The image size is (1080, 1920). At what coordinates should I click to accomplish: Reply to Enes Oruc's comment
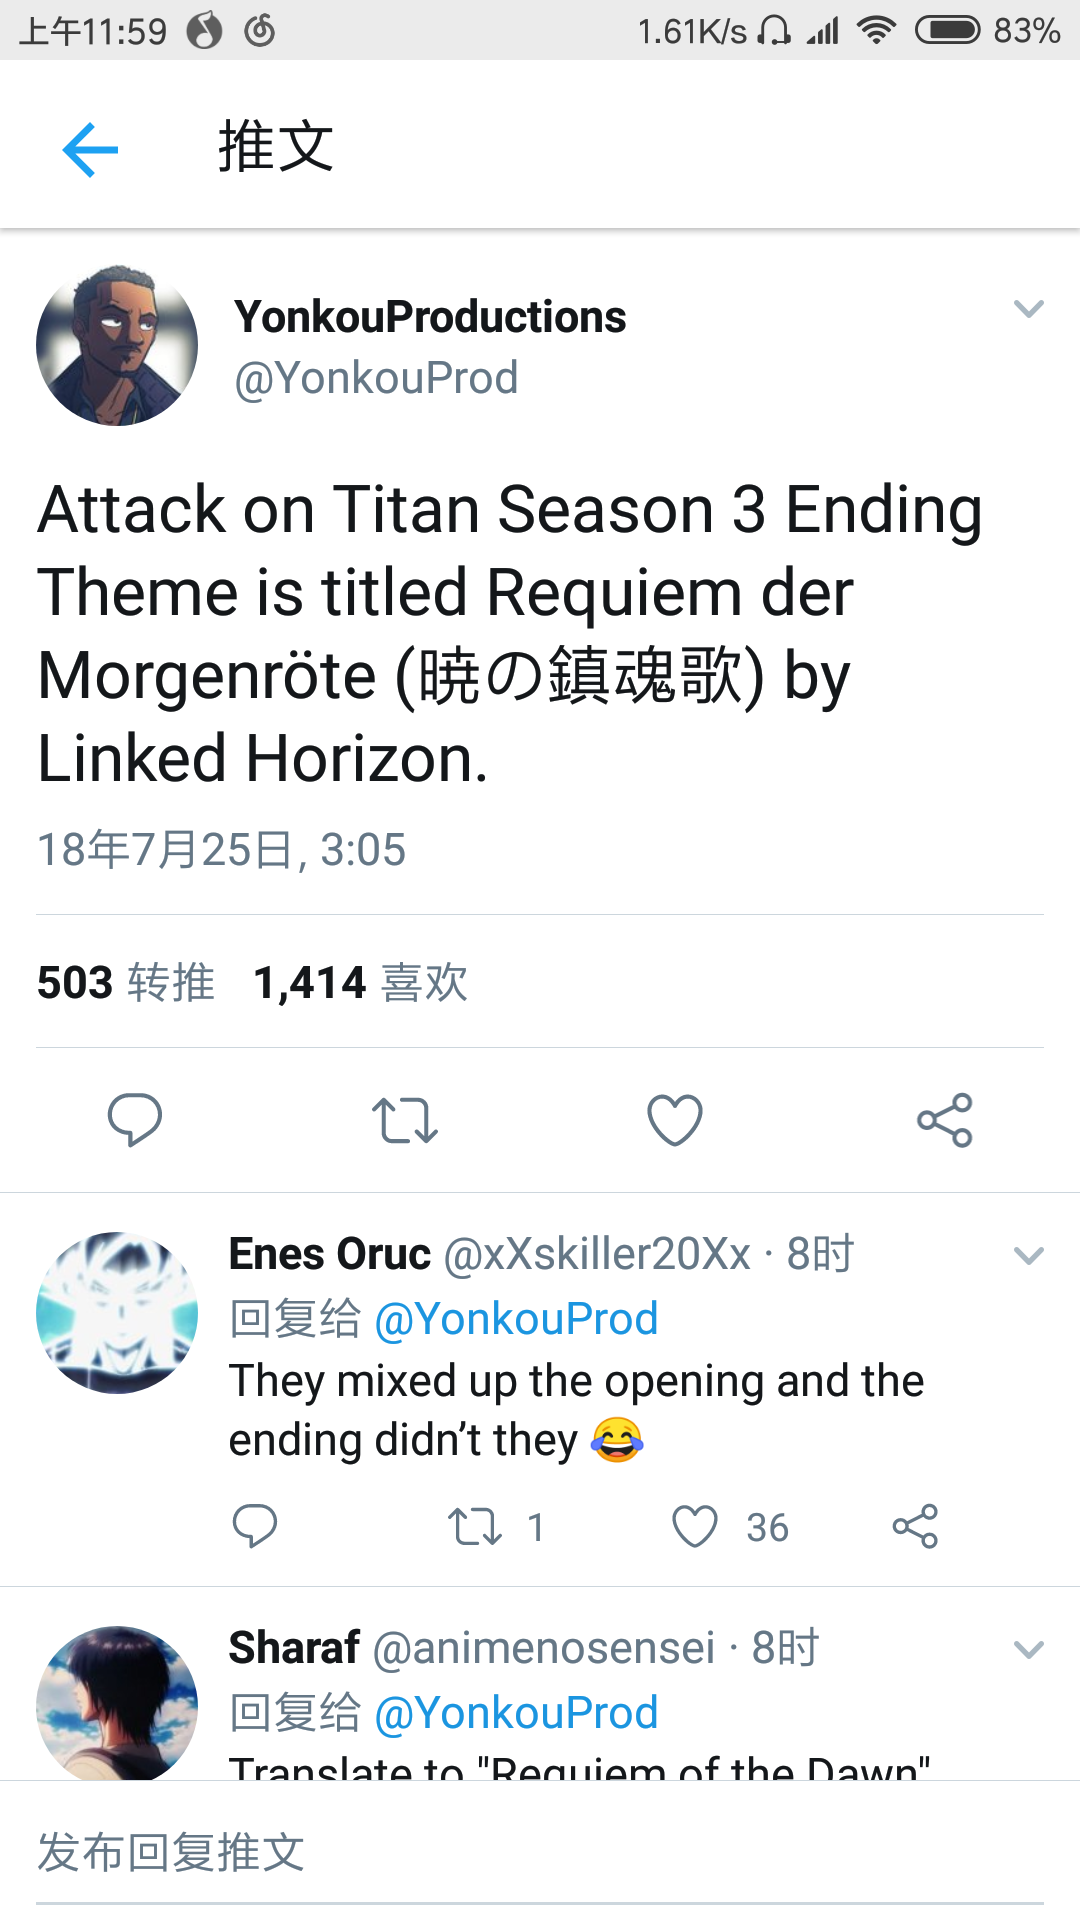point(255,1526)
